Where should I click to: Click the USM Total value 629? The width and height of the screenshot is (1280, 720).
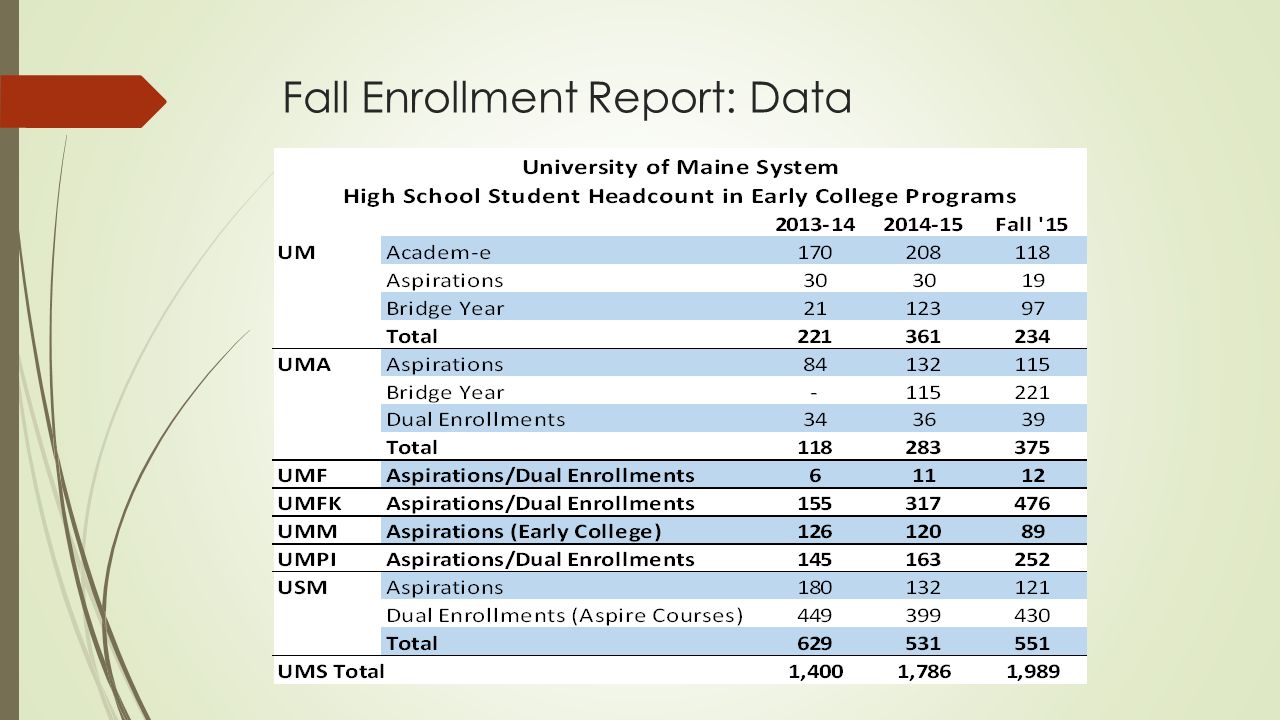pyautogui.click(x=815, y=642)
